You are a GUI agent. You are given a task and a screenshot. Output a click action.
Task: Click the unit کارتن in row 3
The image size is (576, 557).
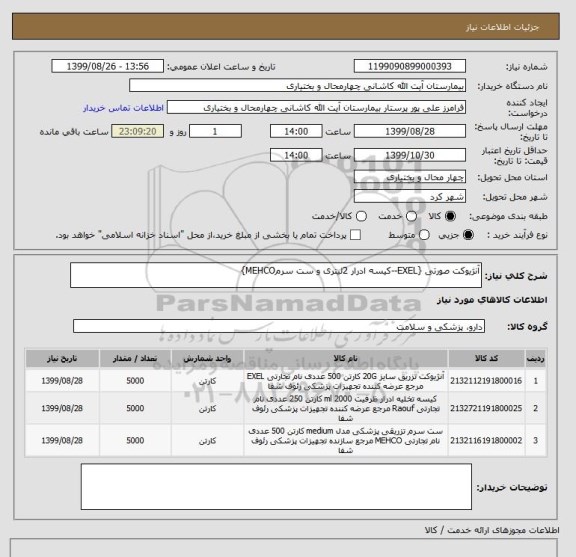207,441
